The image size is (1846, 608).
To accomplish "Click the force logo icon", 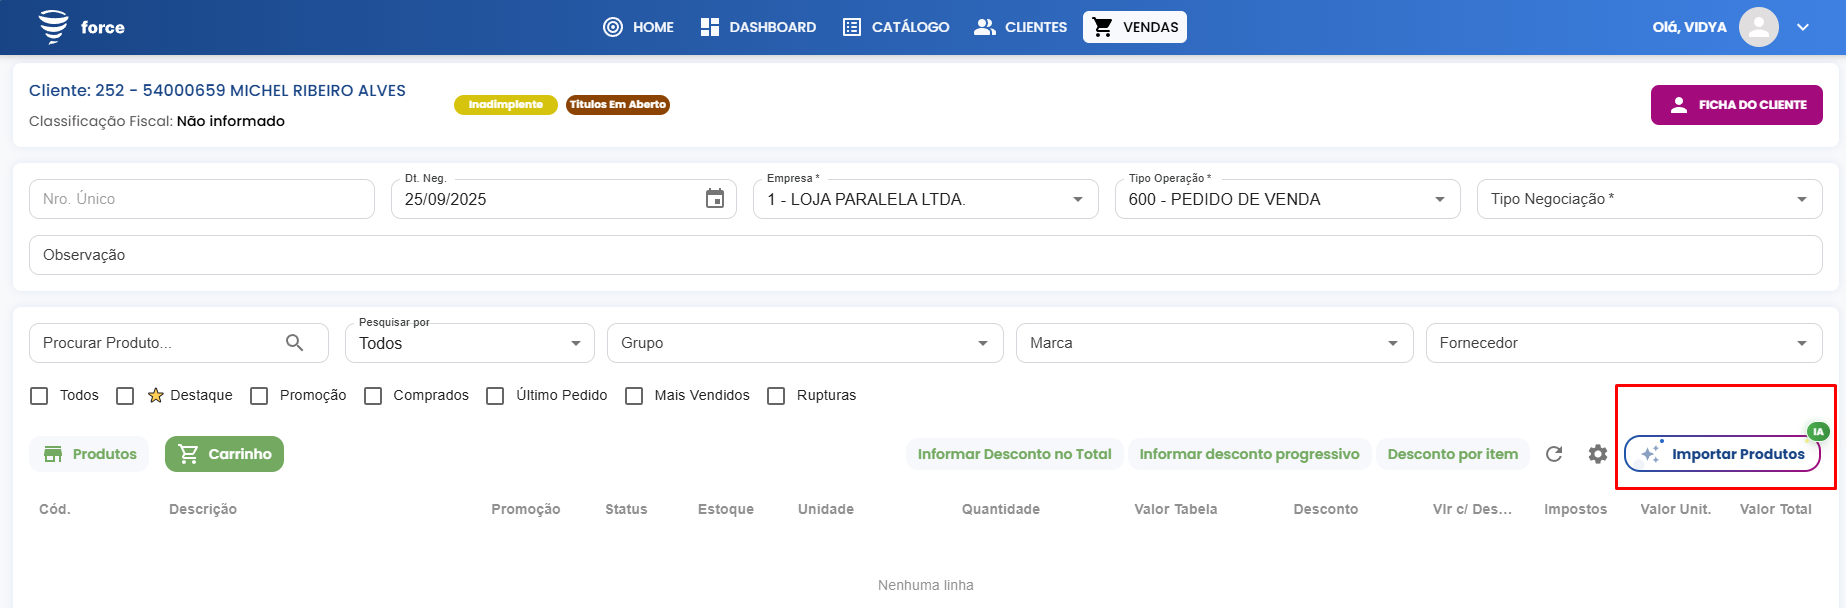I will [x=54, y=27].
